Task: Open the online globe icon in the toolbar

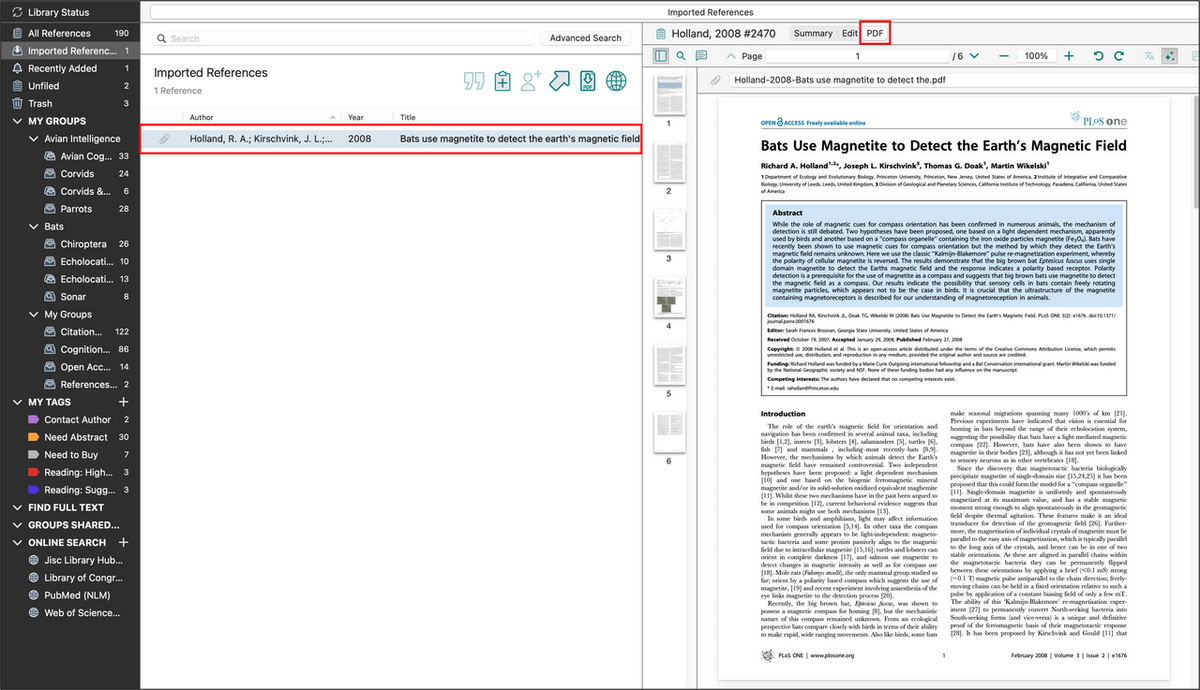Action: pyautogui.click(x=616, y=81)
